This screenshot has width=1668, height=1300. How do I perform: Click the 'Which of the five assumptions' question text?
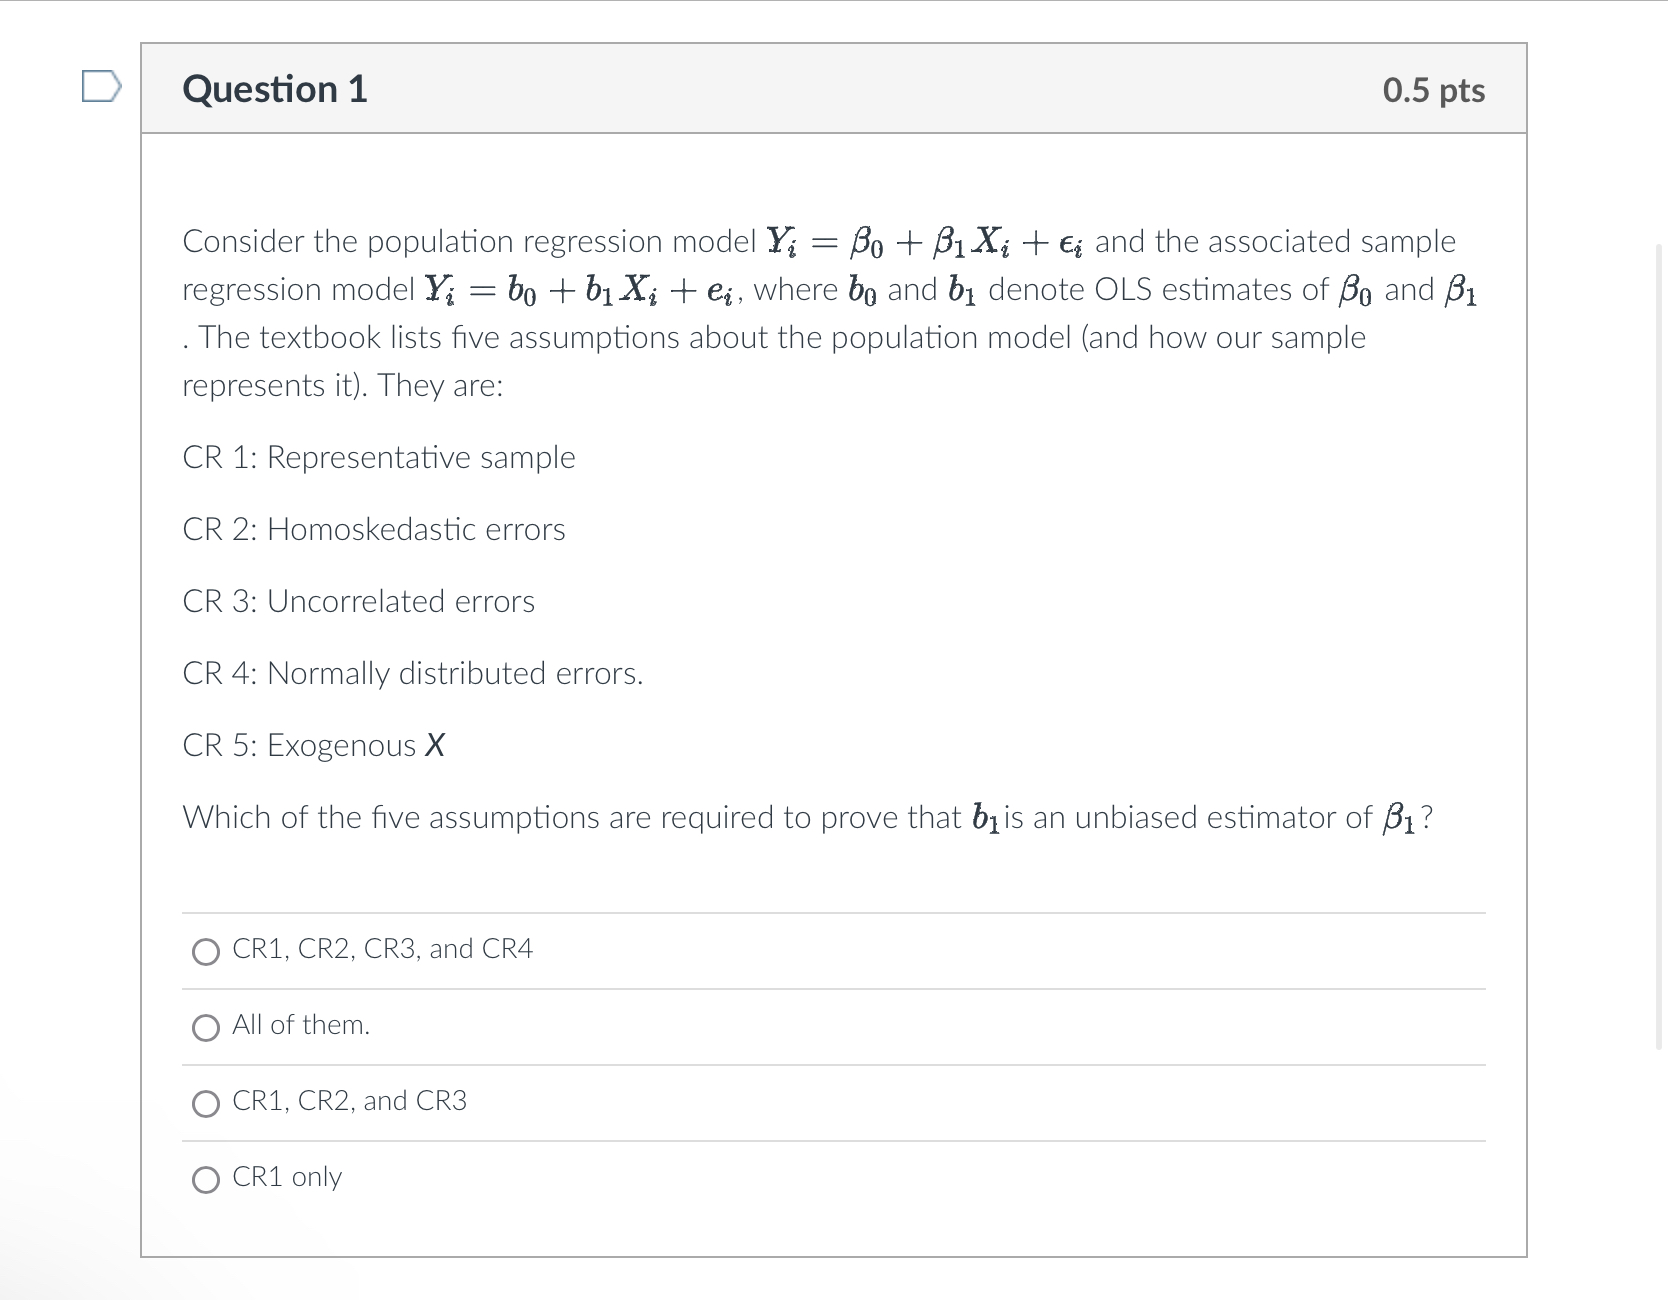click(x=808, y=818)
